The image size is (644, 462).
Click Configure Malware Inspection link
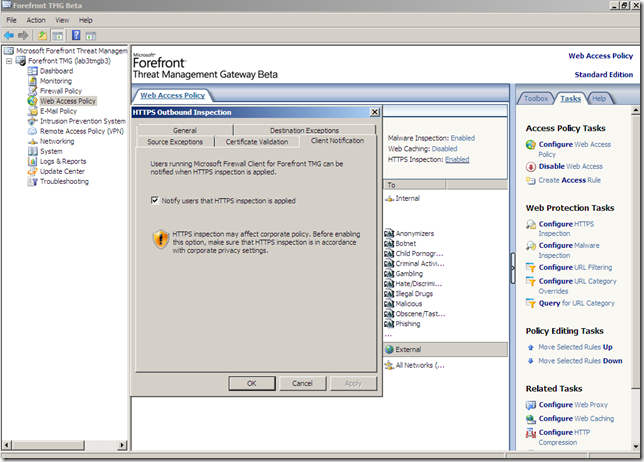(x=569, y=250)
